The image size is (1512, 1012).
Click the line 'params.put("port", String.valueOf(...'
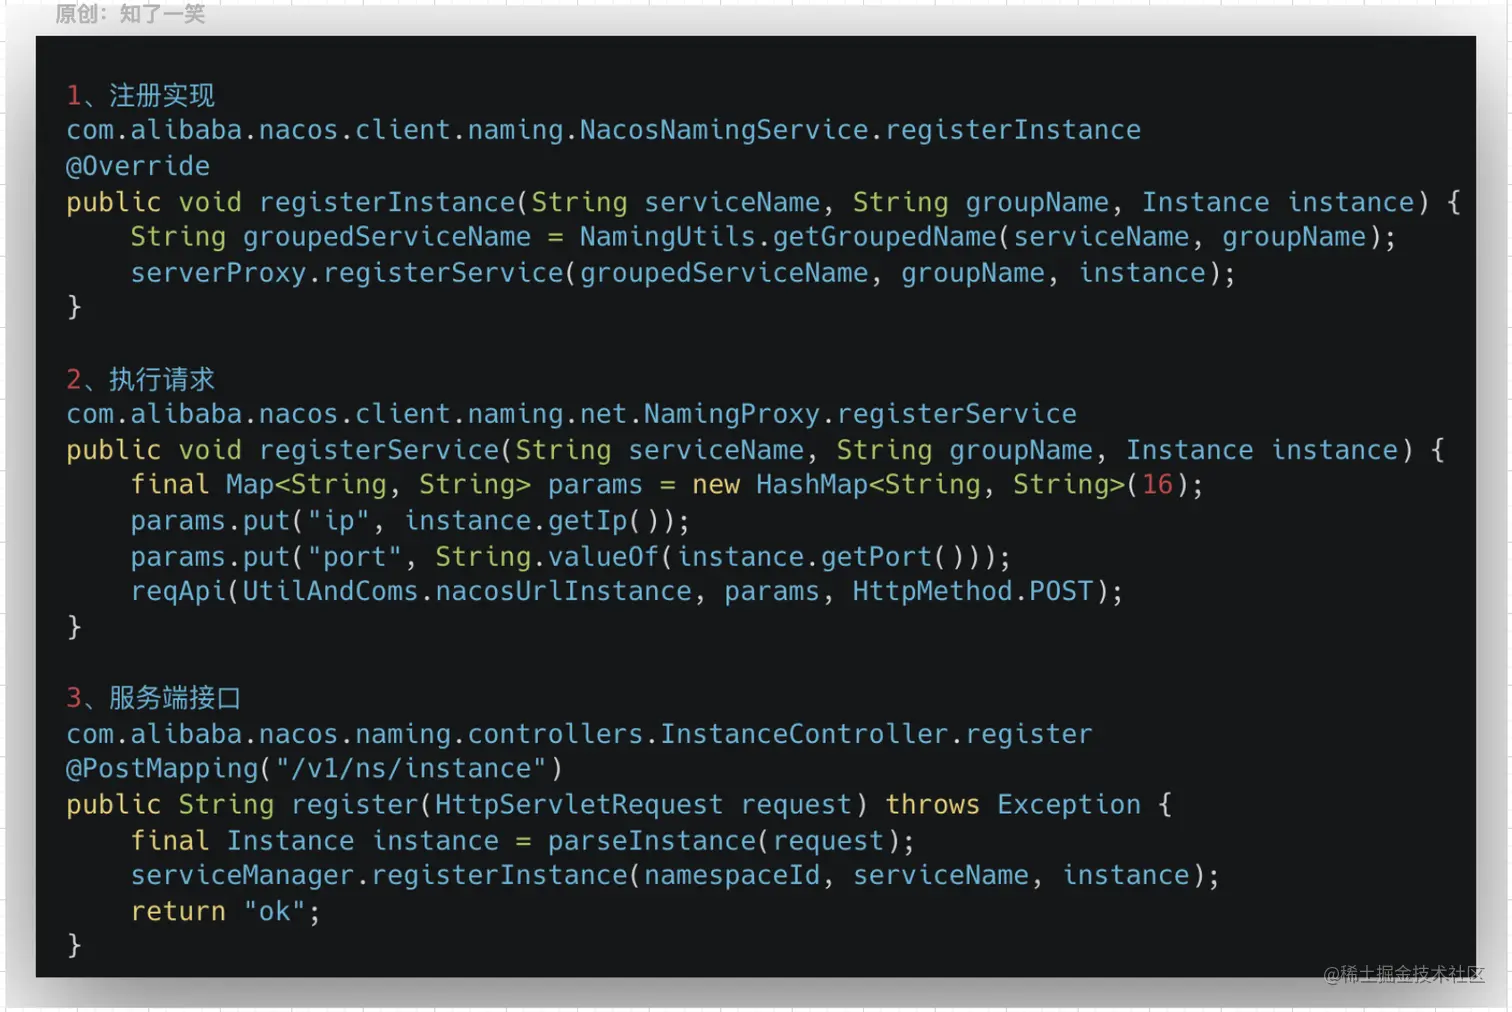571,557
